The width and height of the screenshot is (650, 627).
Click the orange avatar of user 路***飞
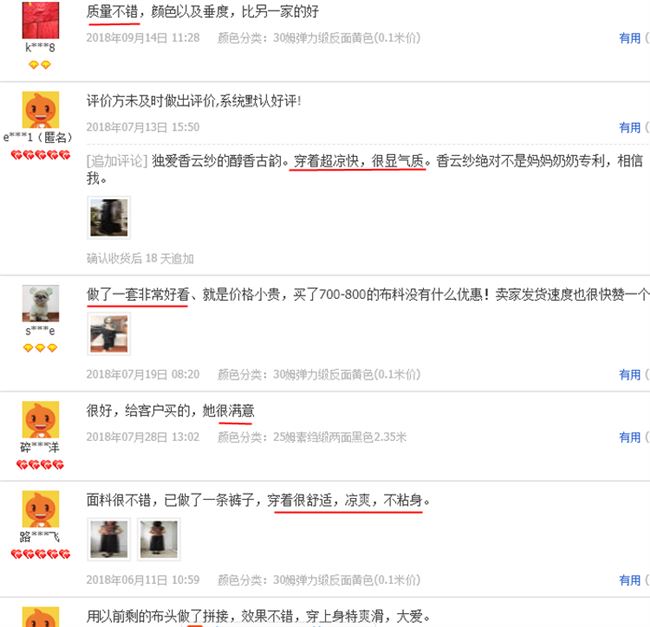point(40,509)
